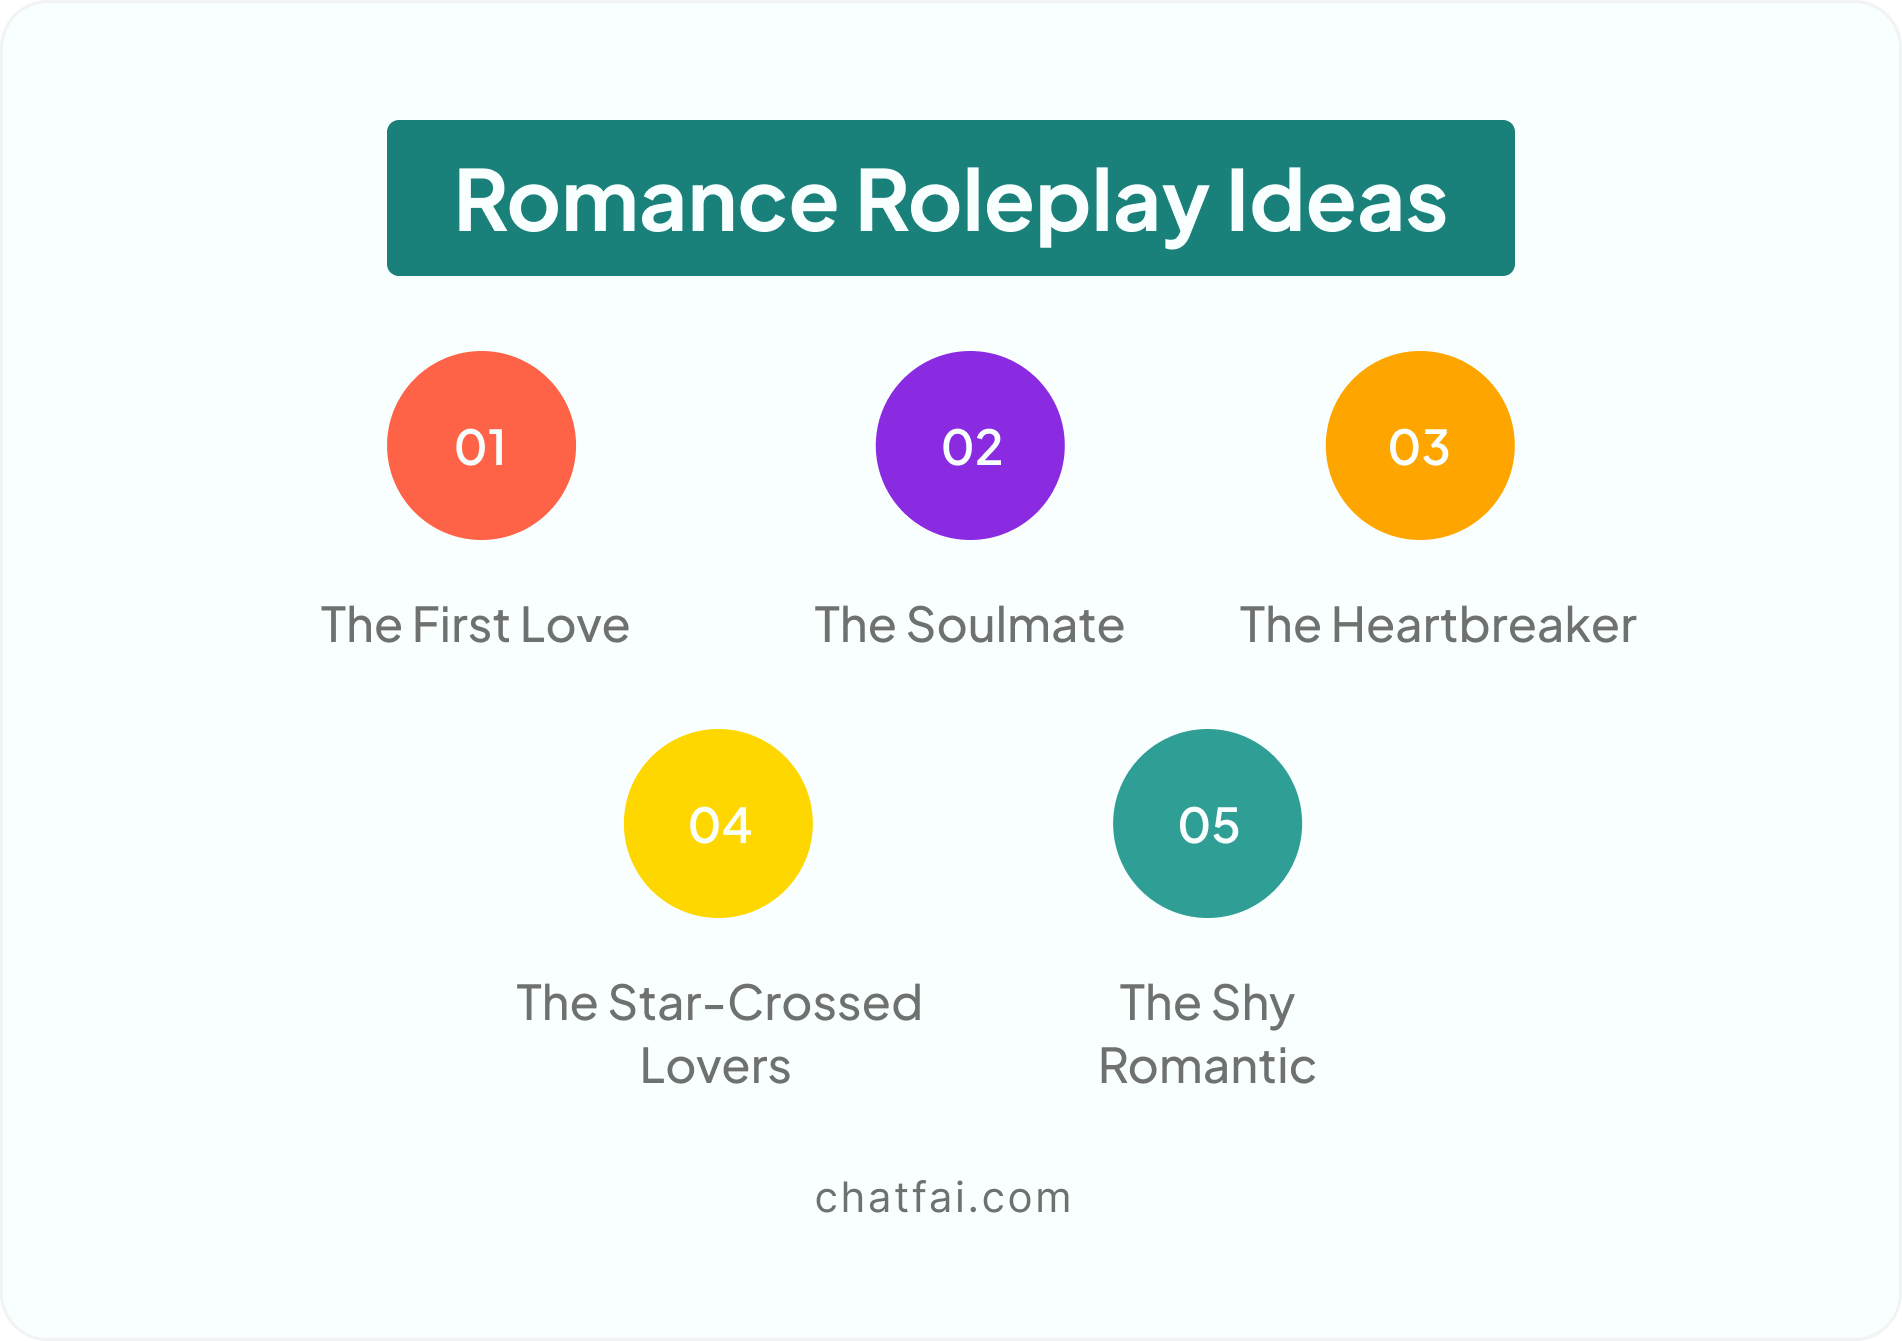Click the word Romantic
This screenshot has width=1902, height=1341.
point(1207,1066)
